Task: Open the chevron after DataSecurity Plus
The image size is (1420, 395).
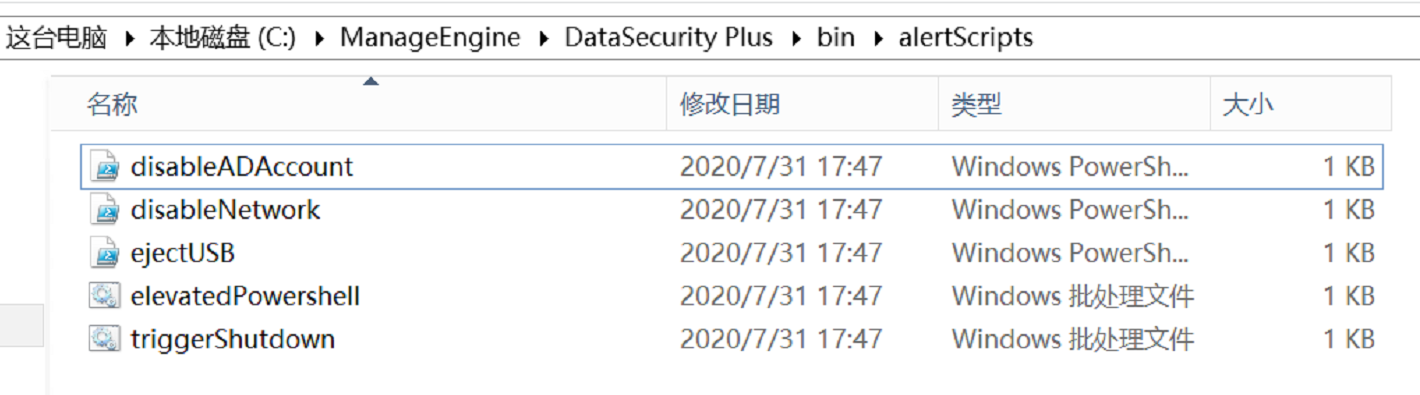Action: [x=796, y=39]
